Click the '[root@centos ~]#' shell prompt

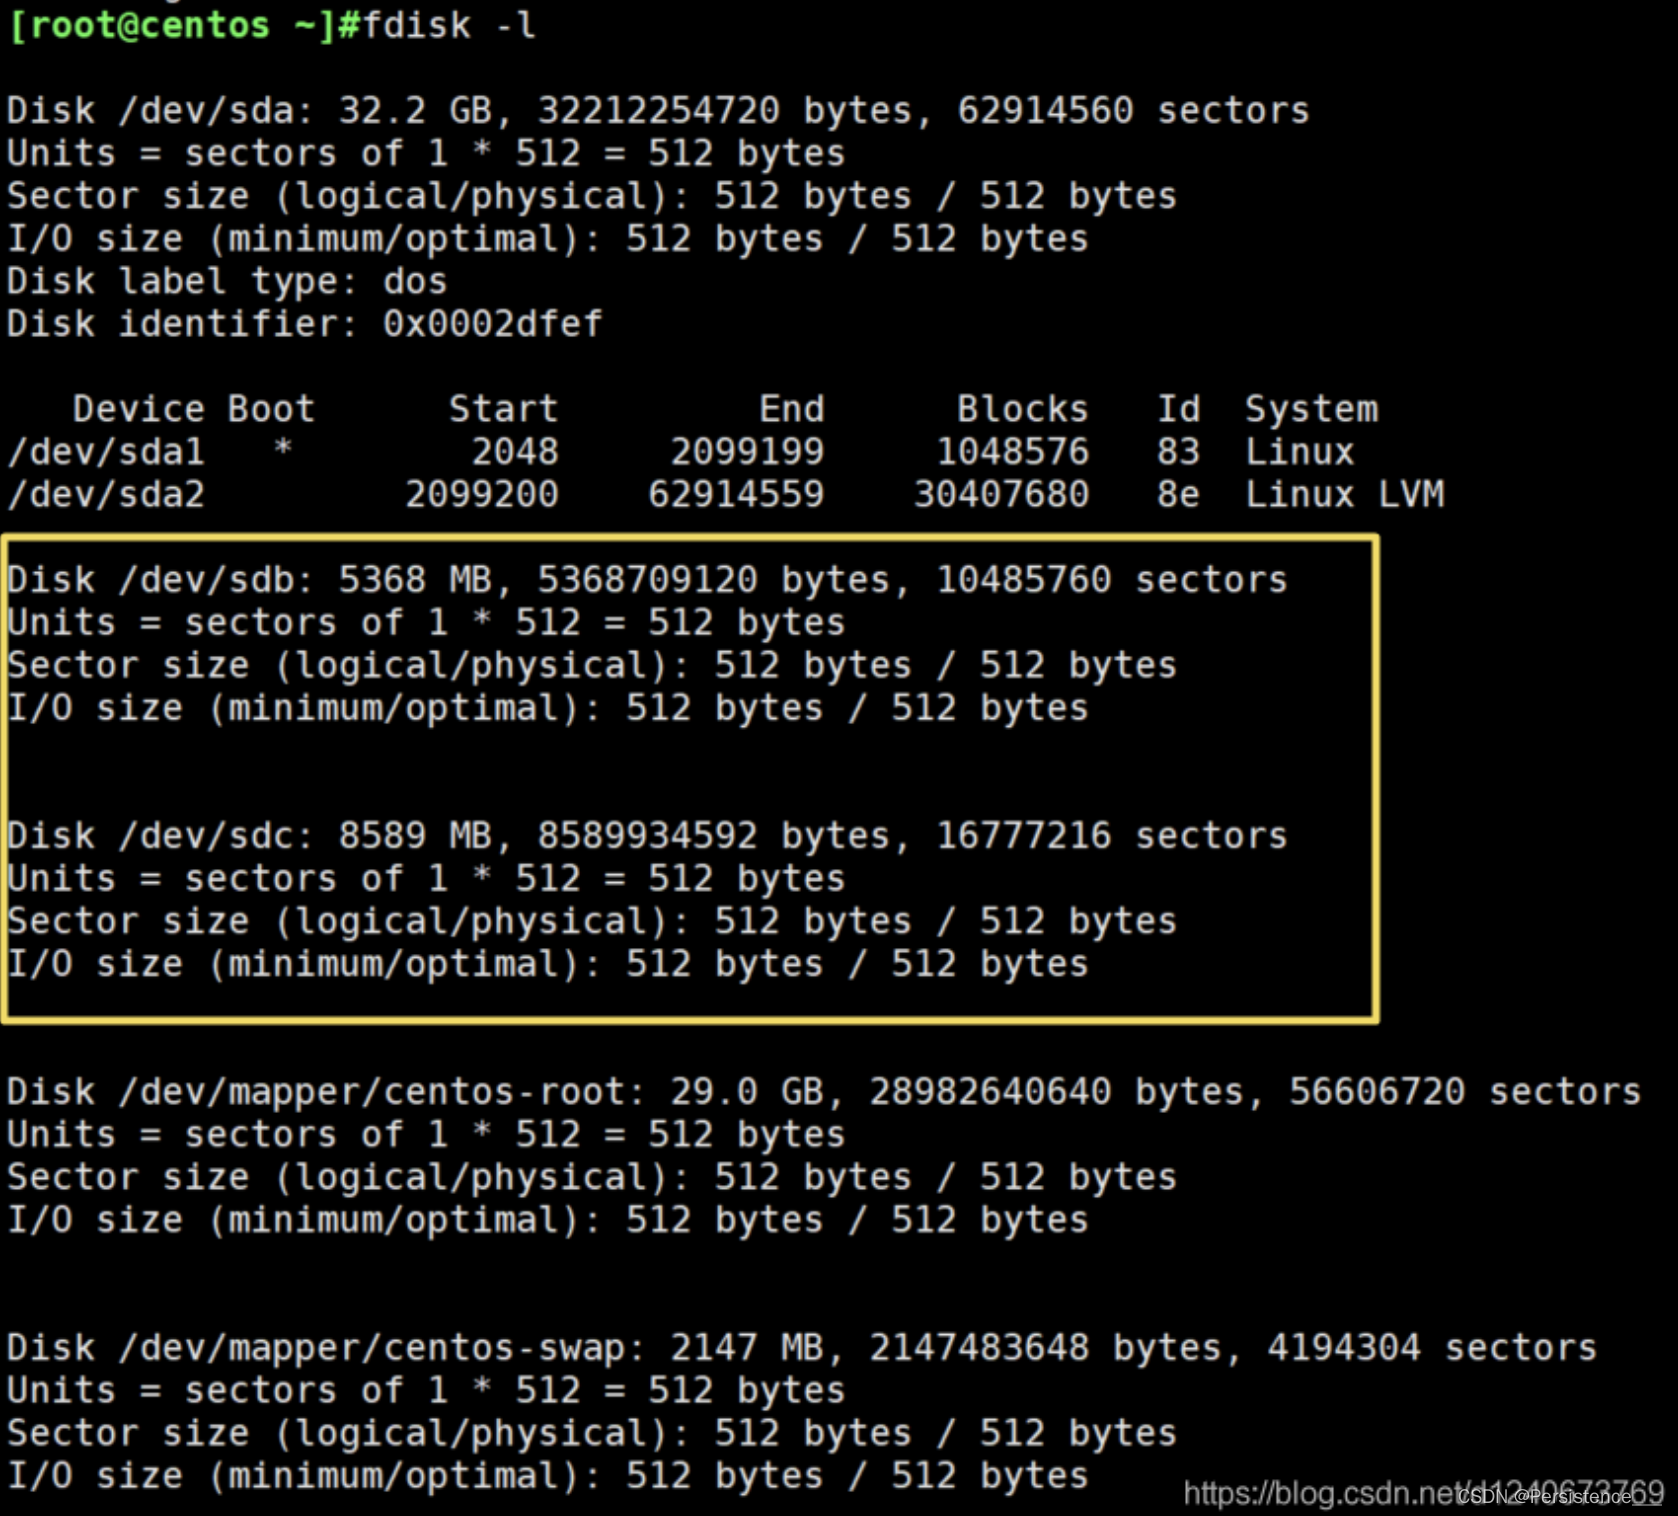click(184, 25)
